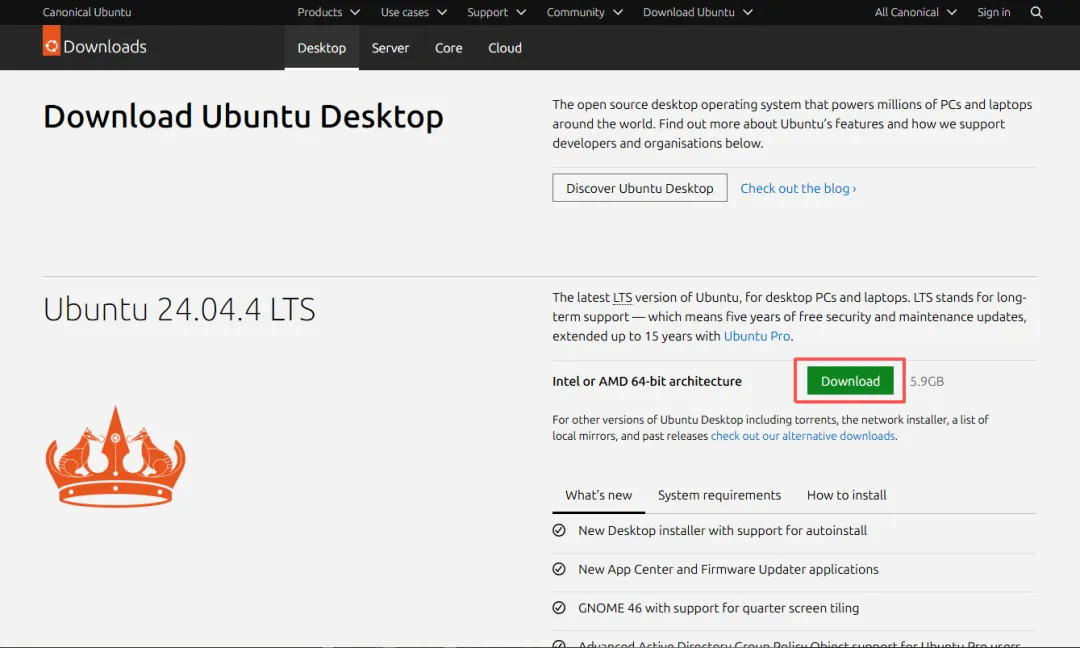
Task: Select the How to install tab
Action: pyautogui.click(x=847, y=495)
